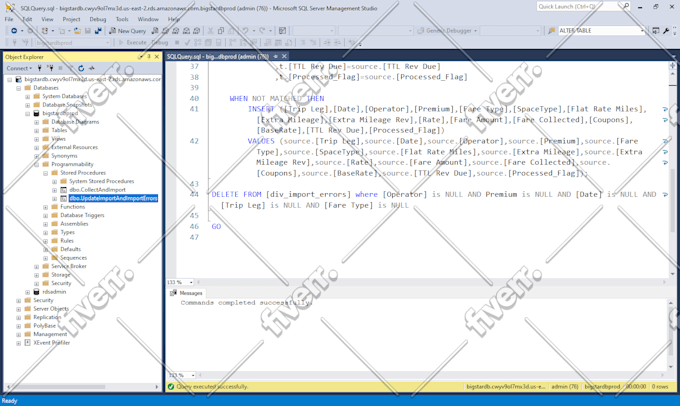Click the Solution Explorer window icon by the wrench
680x406 pixels.
point(656,31)
